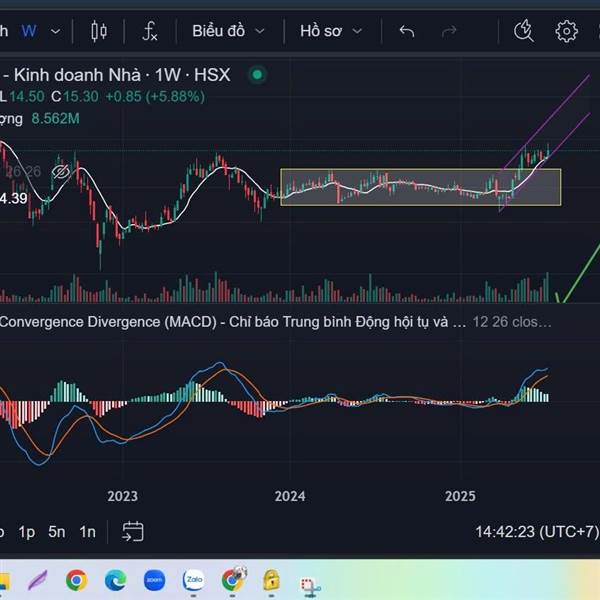The width and height of the screenshot is (600, 600).
Task: Click the green market status dot
Action: coord(258,74)
